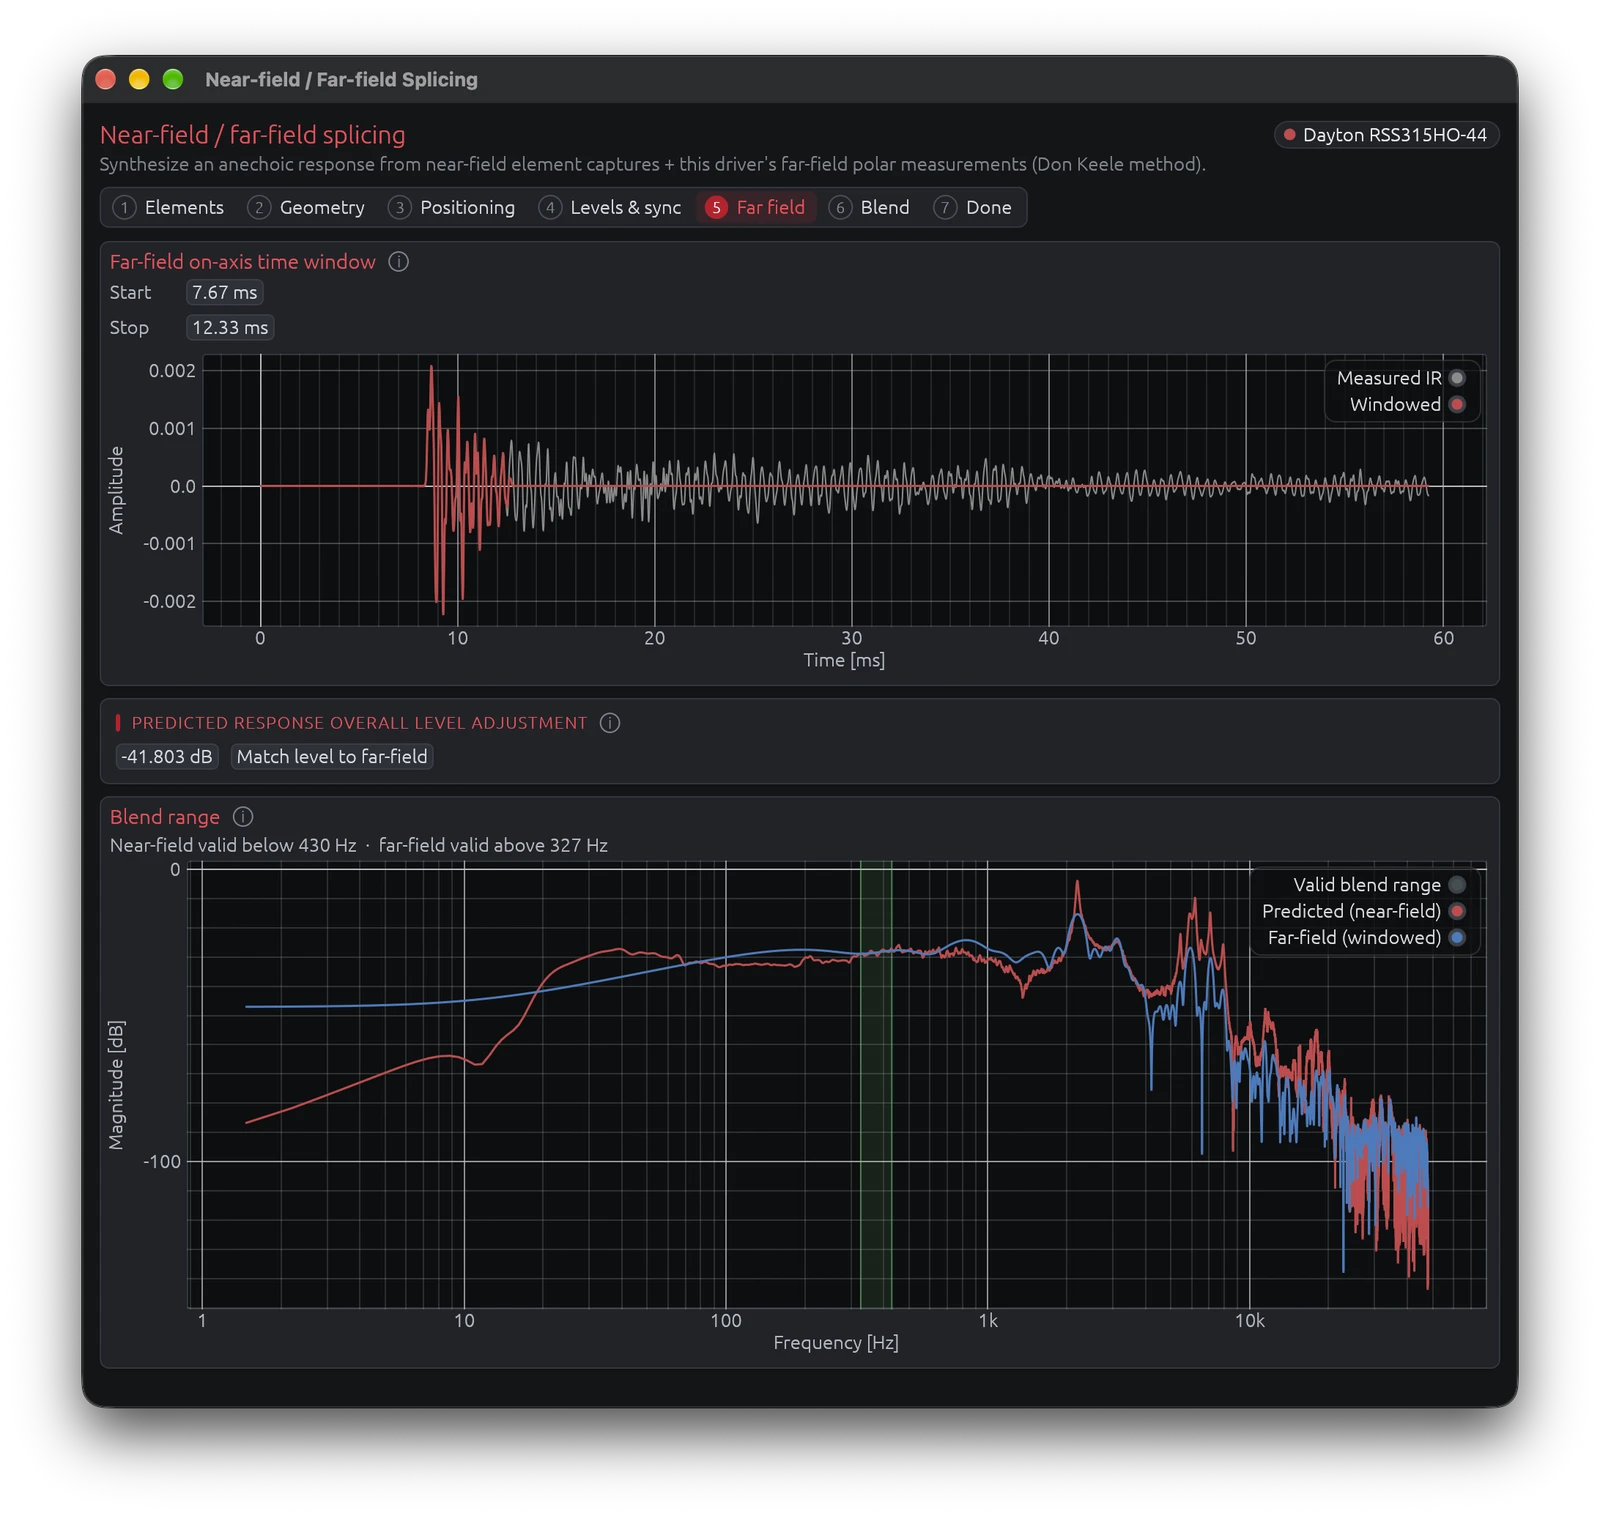
Task: Go to step 7 Done
Action: coord(973,208)
